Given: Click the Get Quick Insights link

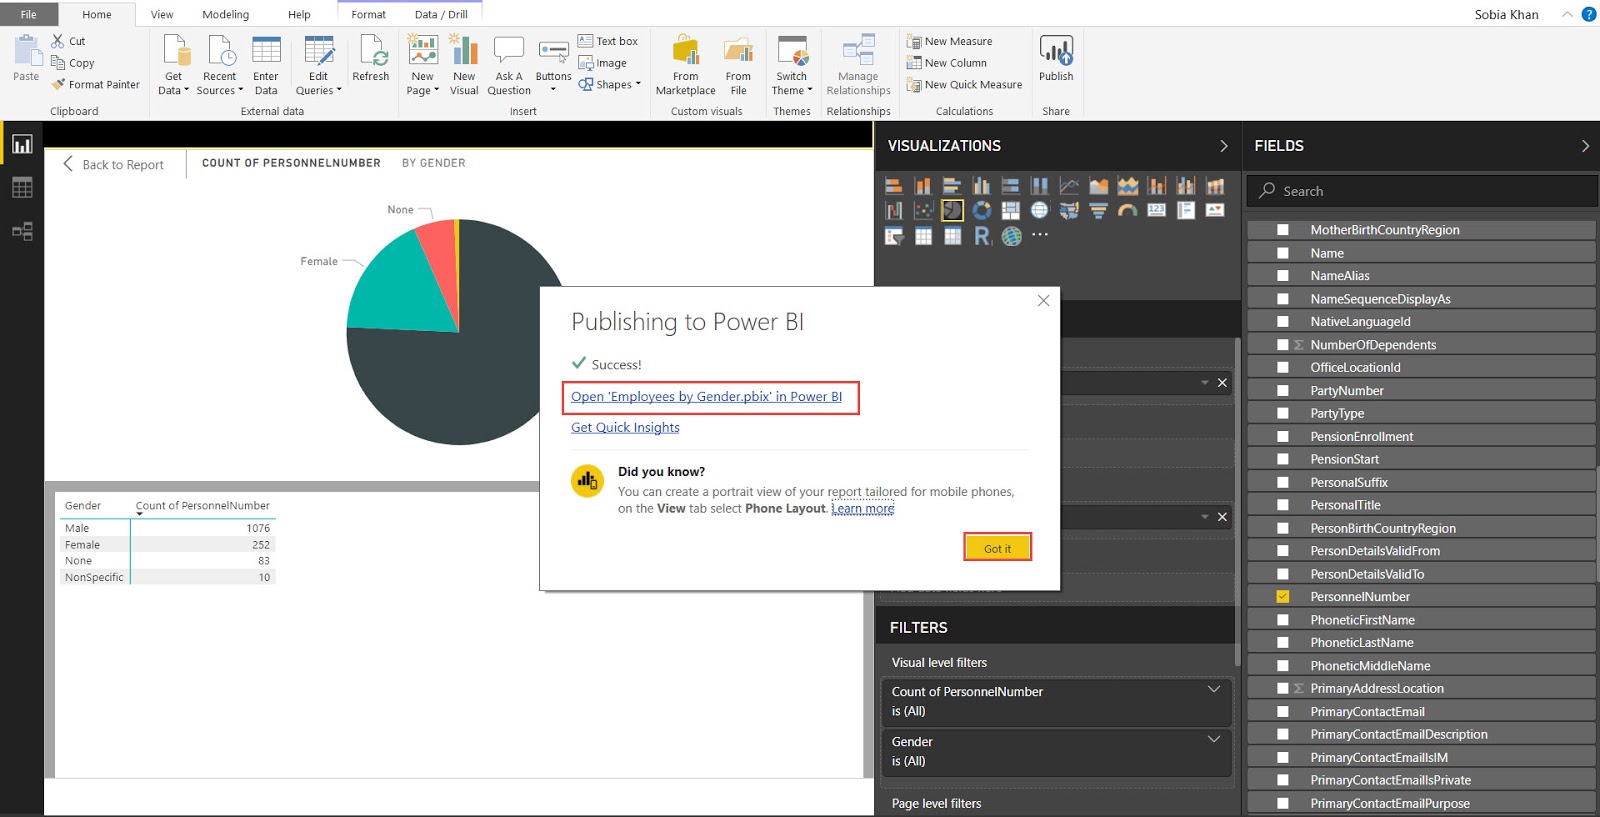Looking at the screenshot, I should [x=625, y=428].
